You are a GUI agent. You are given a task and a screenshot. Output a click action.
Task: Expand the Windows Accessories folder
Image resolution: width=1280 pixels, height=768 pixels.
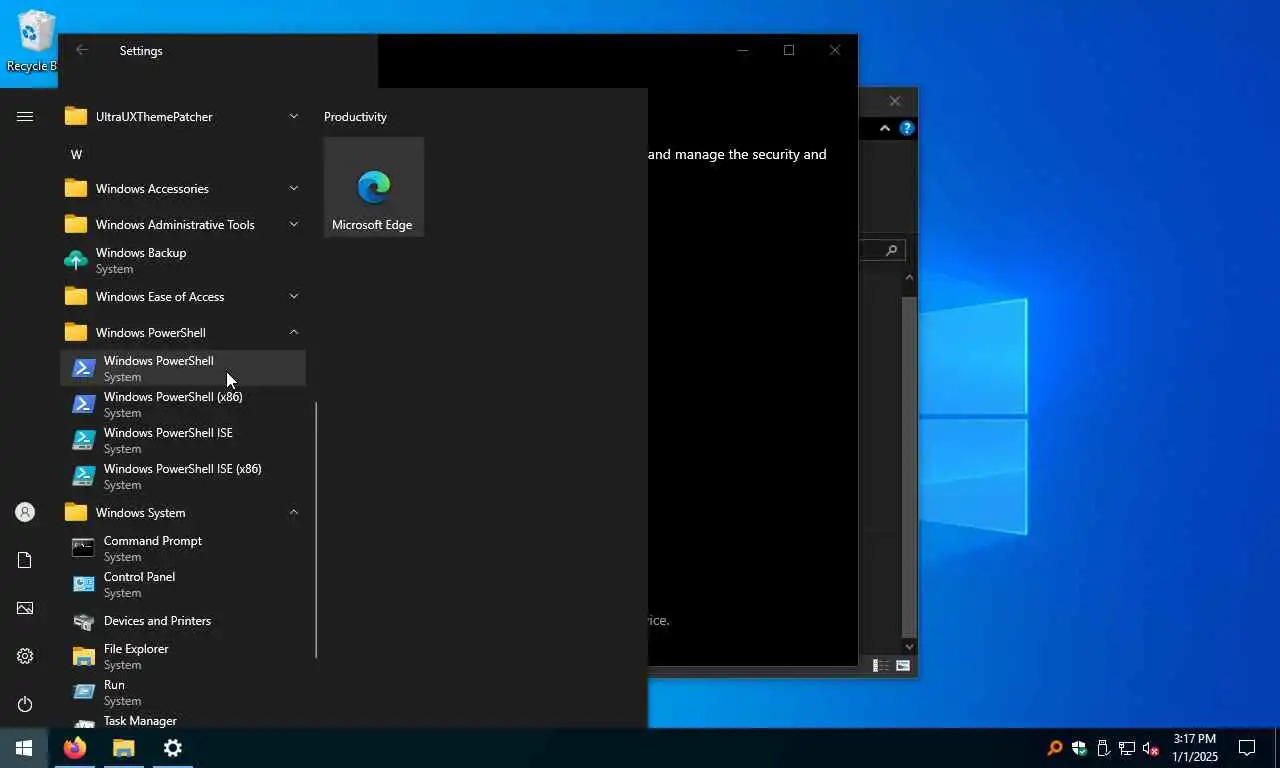183,188
